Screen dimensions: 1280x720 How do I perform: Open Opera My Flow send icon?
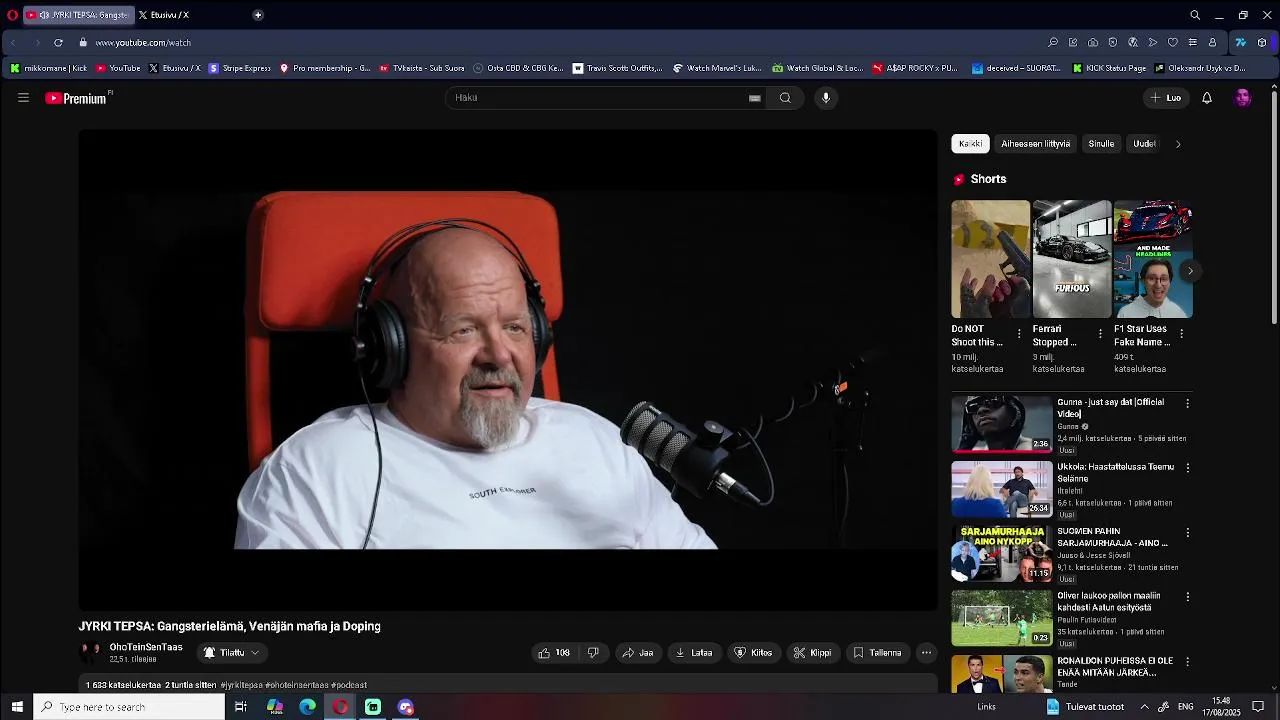(x=1153, y=43)
